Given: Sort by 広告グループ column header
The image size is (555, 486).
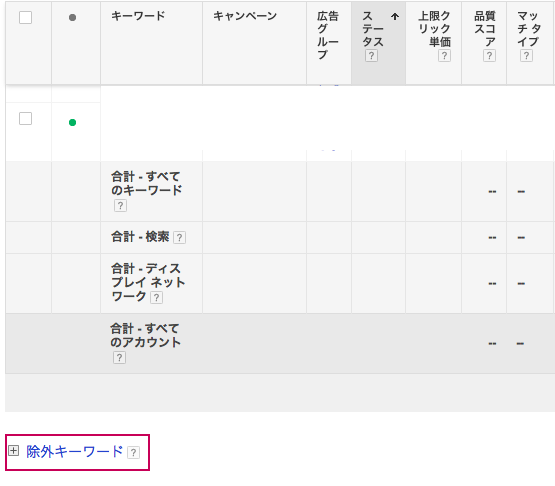Looking at the screenshot, I should pyautogui.click(x=328, y=35).
